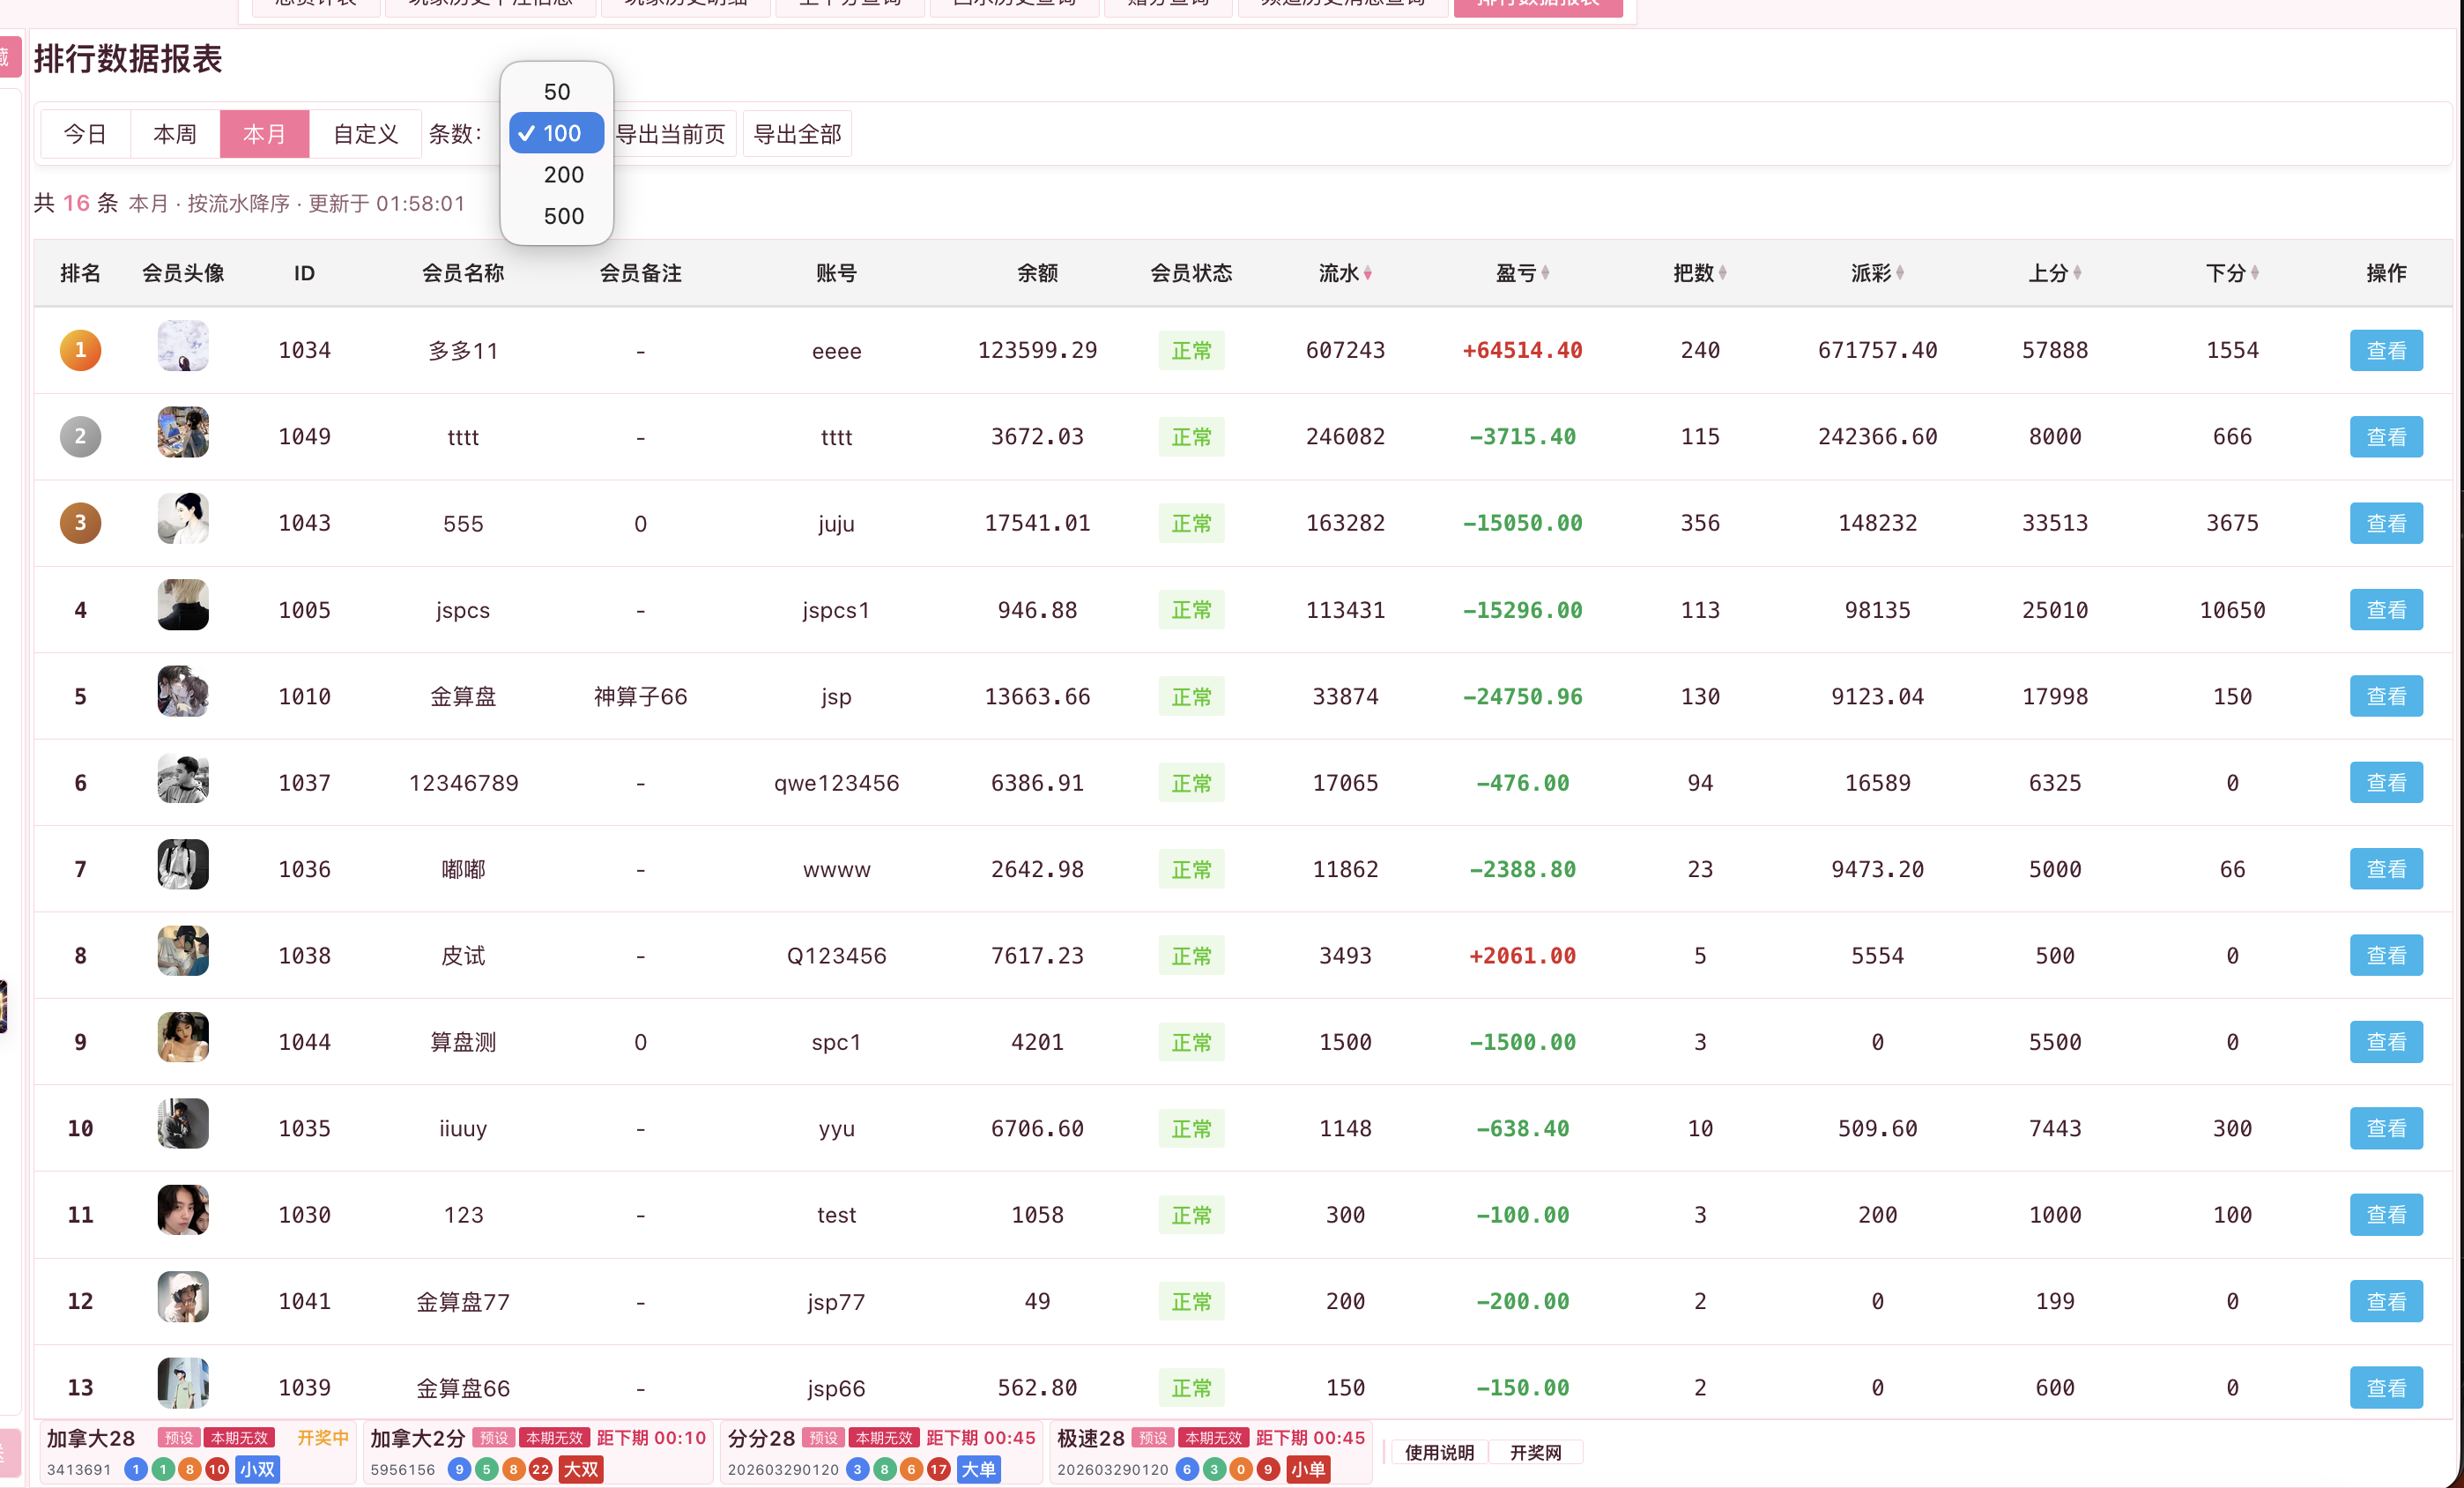Open avatar of member 算盘测
Screen dimensions: 2464x1488
coord(183,1037)
